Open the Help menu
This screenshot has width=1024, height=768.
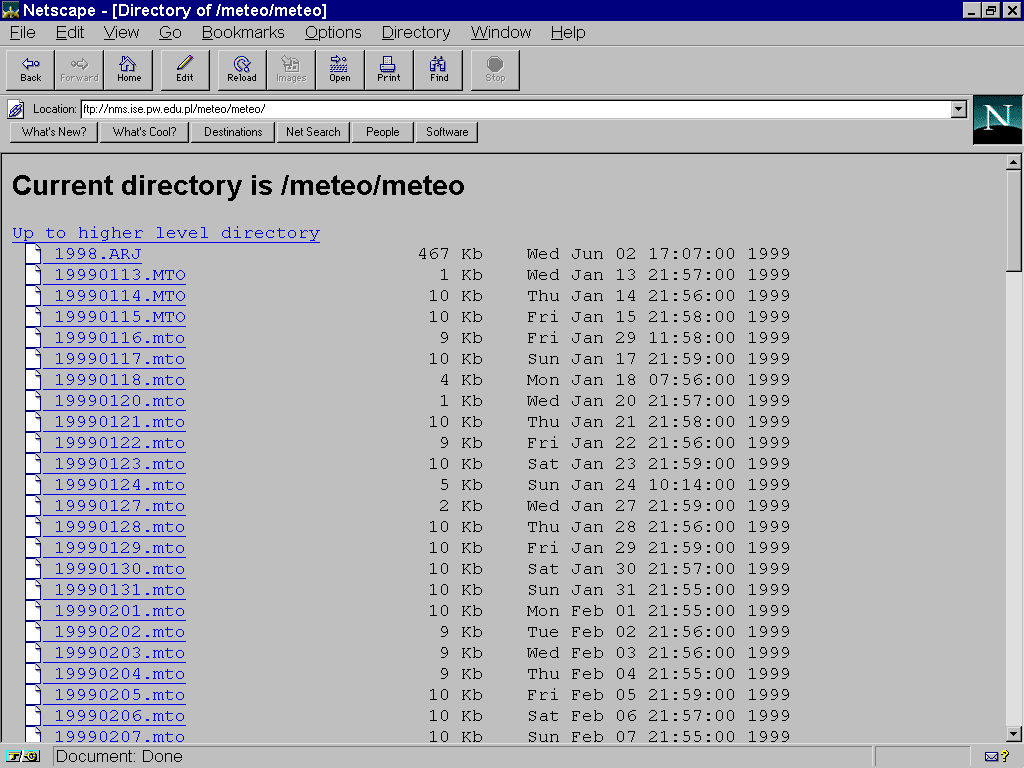[568, 33]
